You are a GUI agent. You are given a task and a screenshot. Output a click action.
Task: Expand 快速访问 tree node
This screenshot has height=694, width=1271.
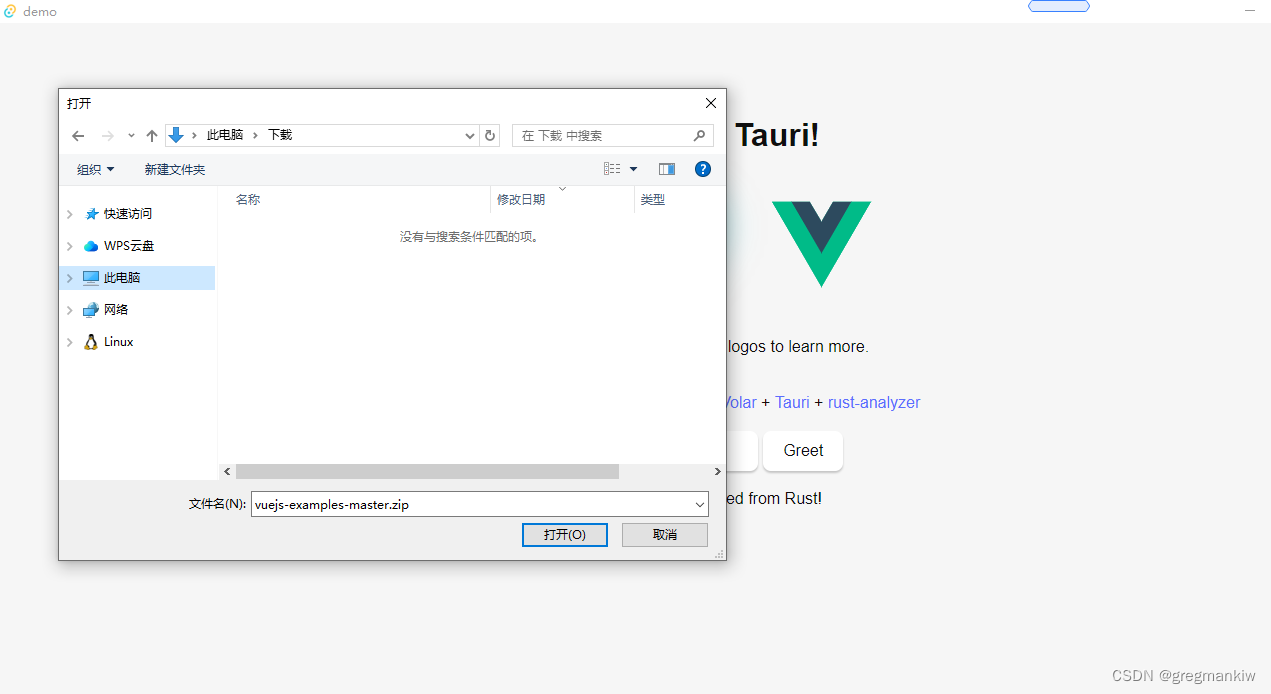click(x=69, y=214)
